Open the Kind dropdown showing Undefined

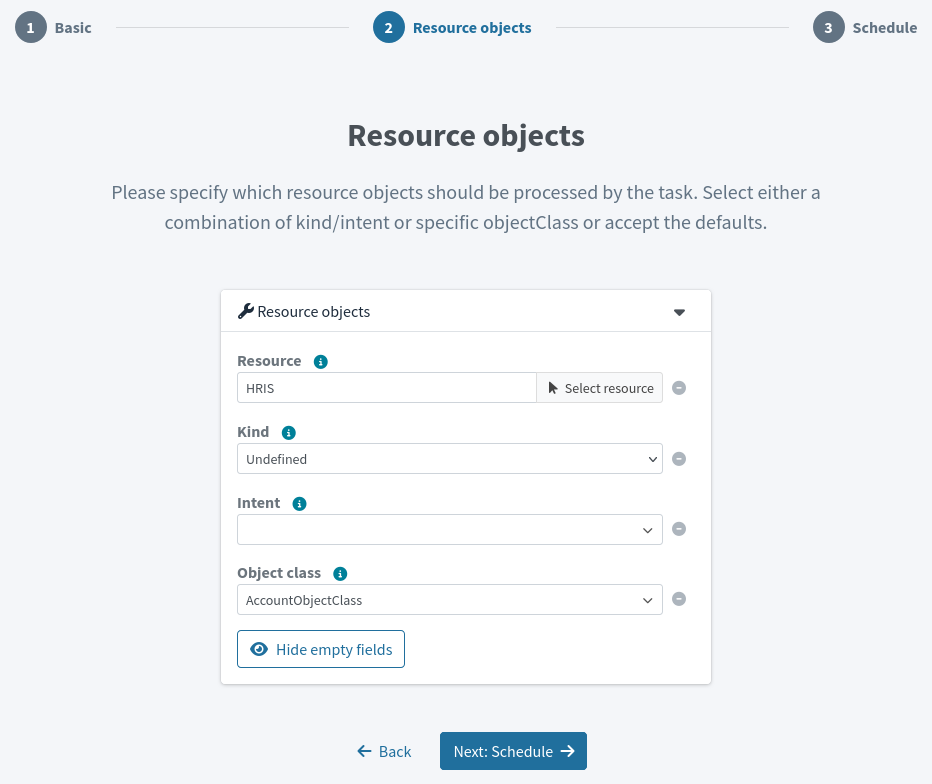(449, 459)
